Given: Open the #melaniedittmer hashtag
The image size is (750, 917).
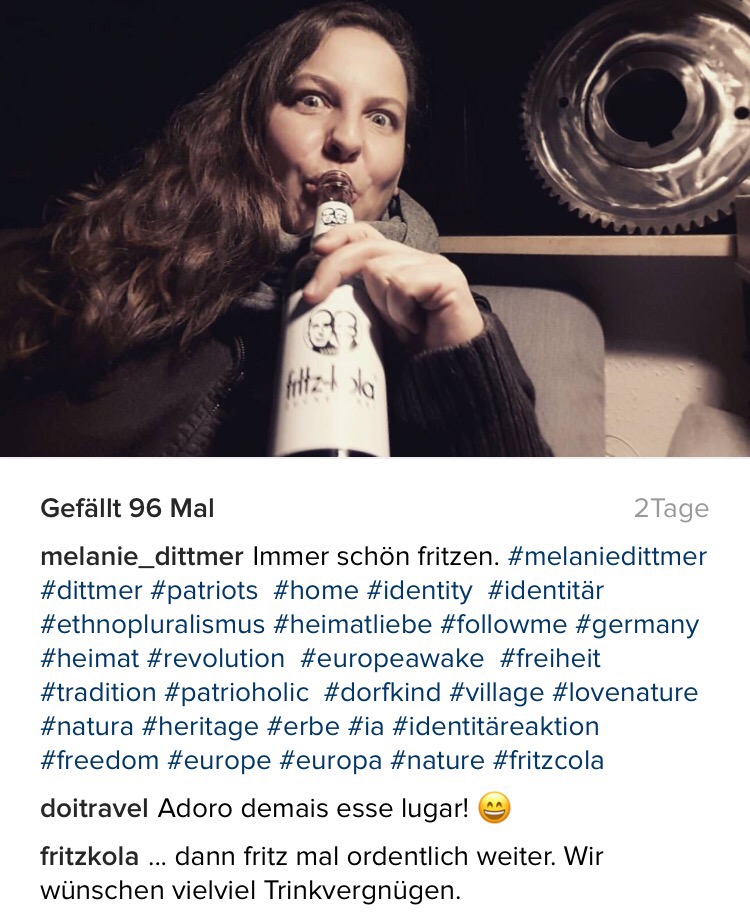Looking at the screenshot, I should coord(607,556).
